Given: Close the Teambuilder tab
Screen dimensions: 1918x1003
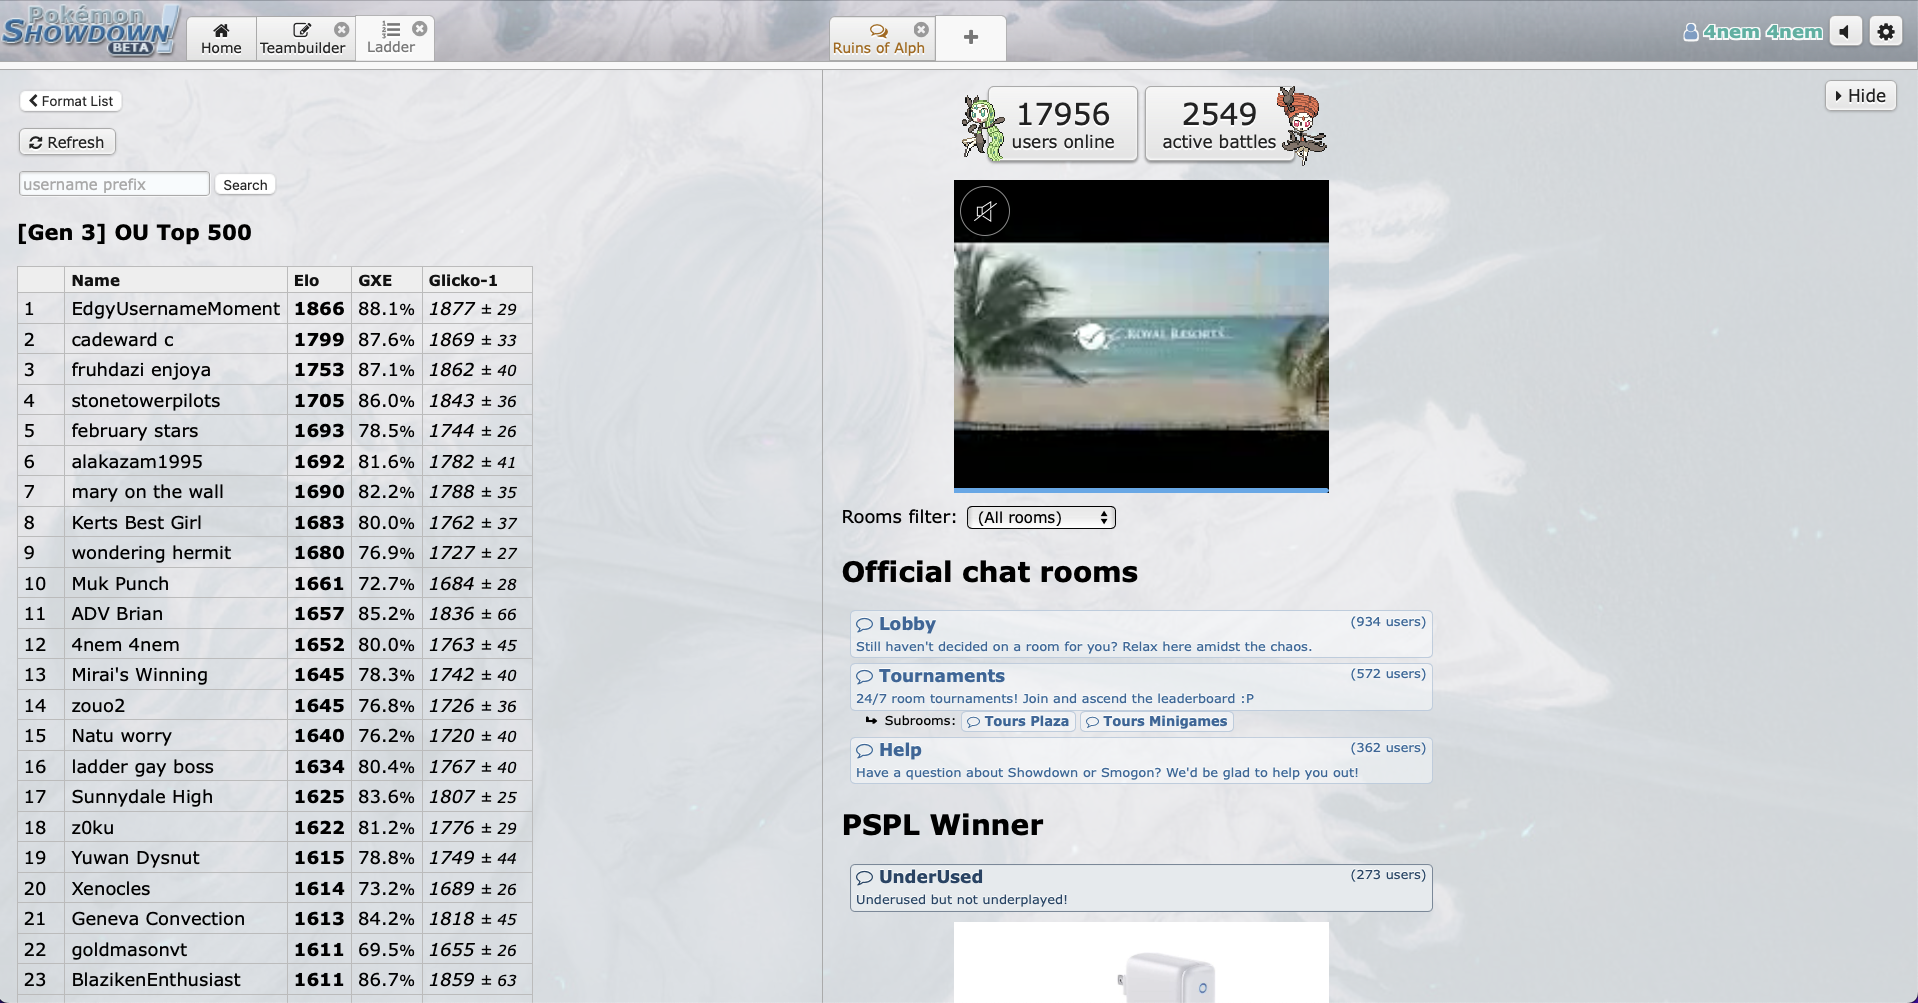Looking at the screenshot, I should 342,29.
